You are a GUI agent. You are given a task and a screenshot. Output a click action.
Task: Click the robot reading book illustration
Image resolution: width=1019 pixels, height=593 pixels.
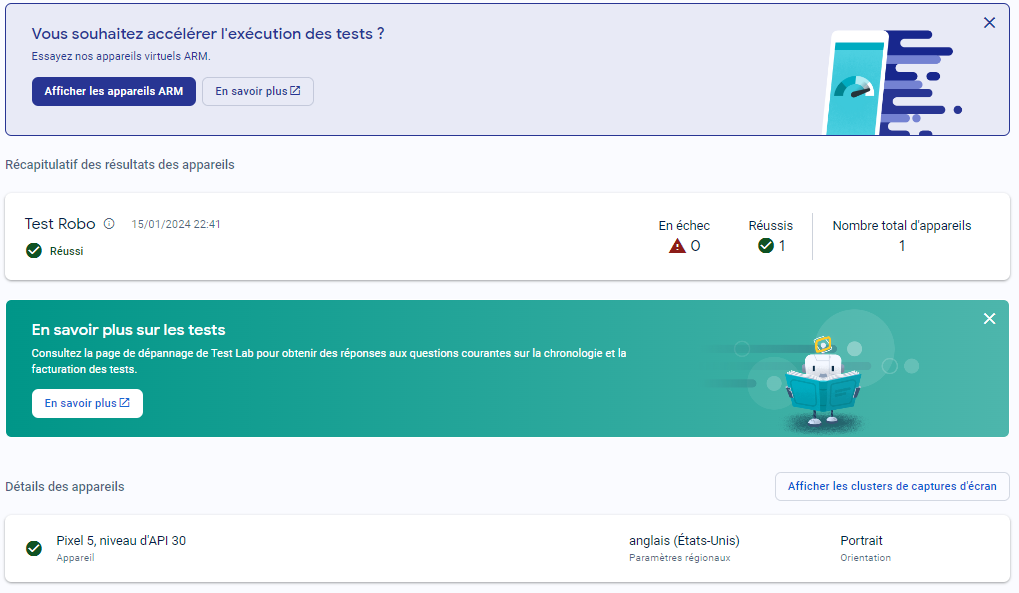(818, 384)
